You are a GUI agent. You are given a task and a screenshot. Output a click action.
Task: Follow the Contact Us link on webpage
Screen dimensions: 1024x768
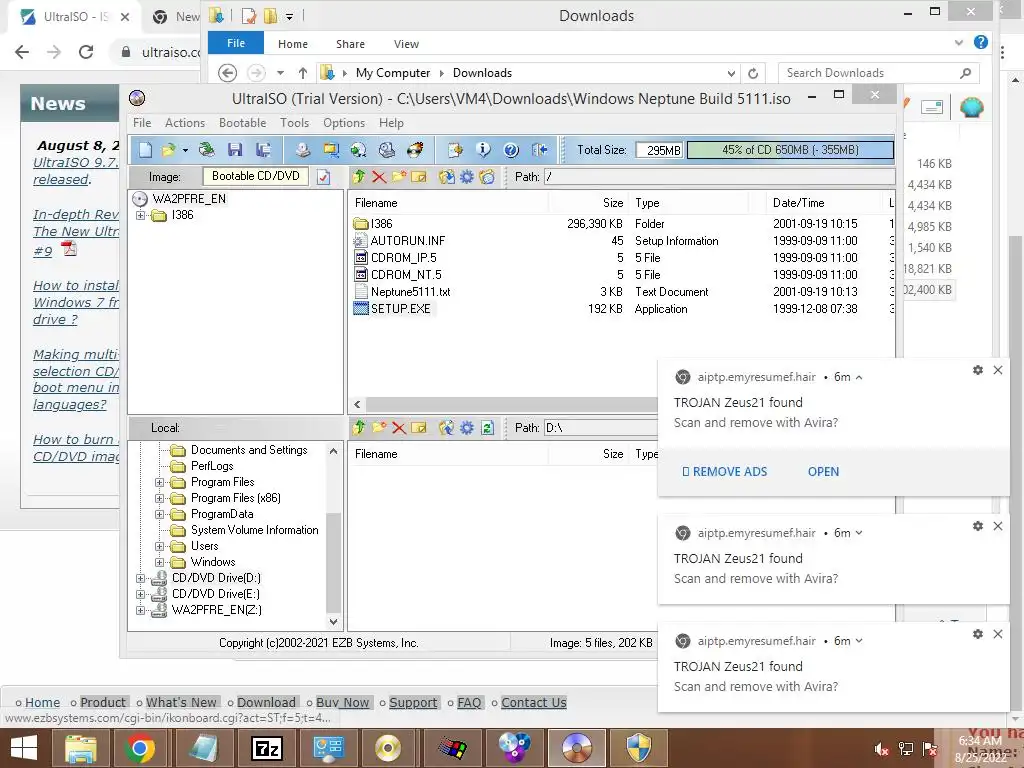coord(534,703)
